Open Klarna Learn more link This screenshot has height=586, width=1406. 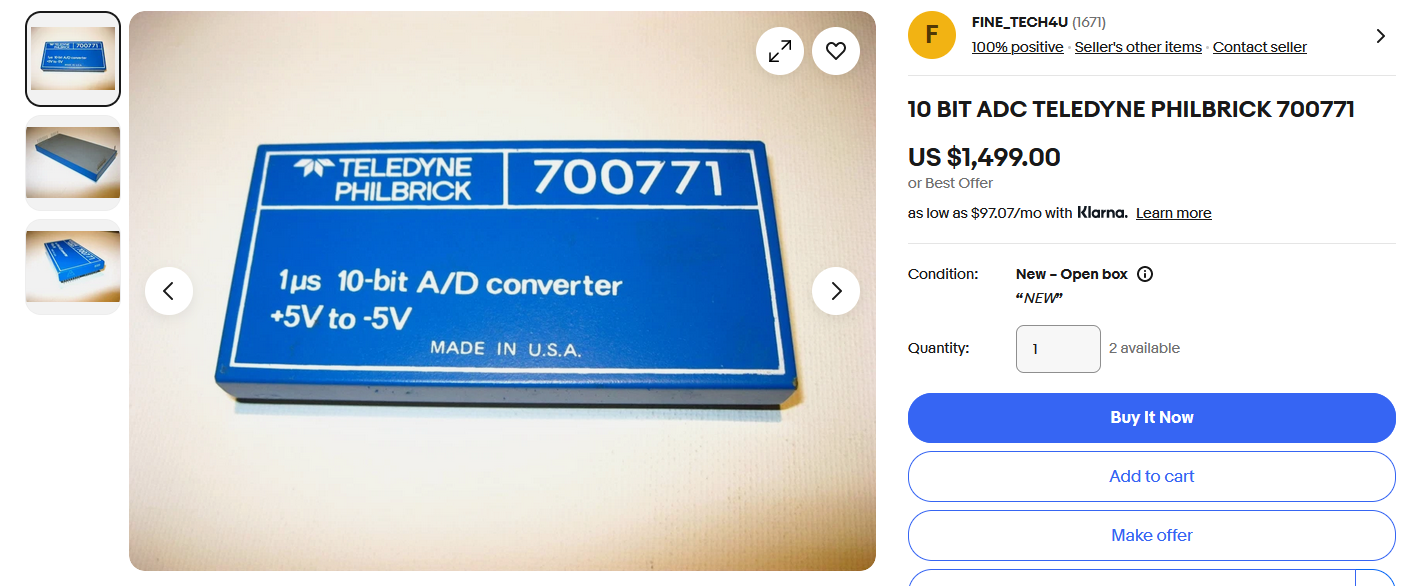pyautogui.click(x=1174, y=213)
